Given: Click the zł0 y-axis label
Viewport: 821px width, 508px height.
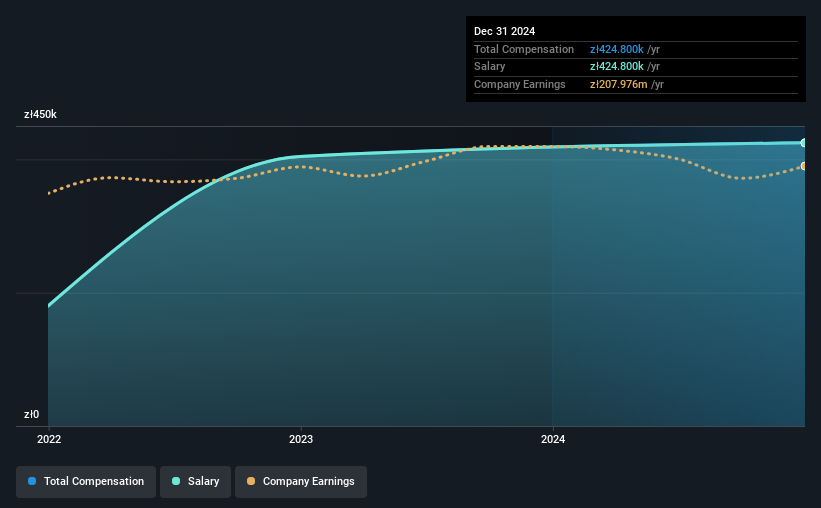Looking at the screenshot, I should click(x=31, y=414).
